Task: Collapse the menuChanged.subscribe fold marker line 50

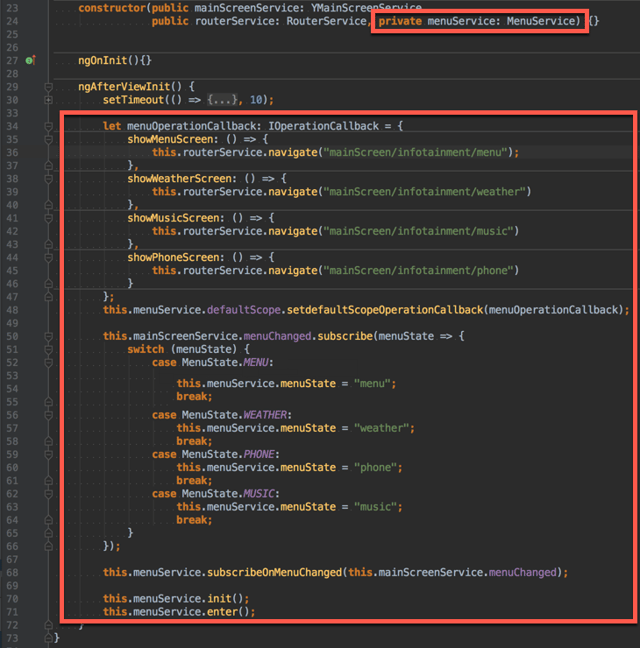Action: [48, 336]
